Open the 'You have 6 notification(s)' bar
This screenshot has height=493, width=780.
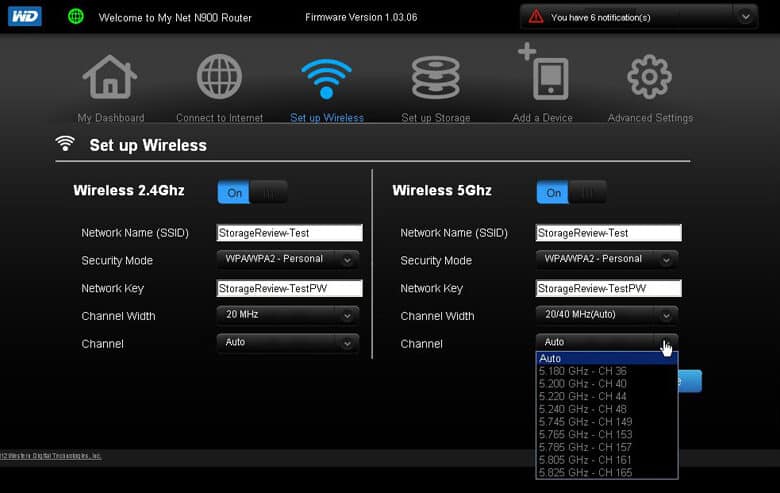(639, 17)
